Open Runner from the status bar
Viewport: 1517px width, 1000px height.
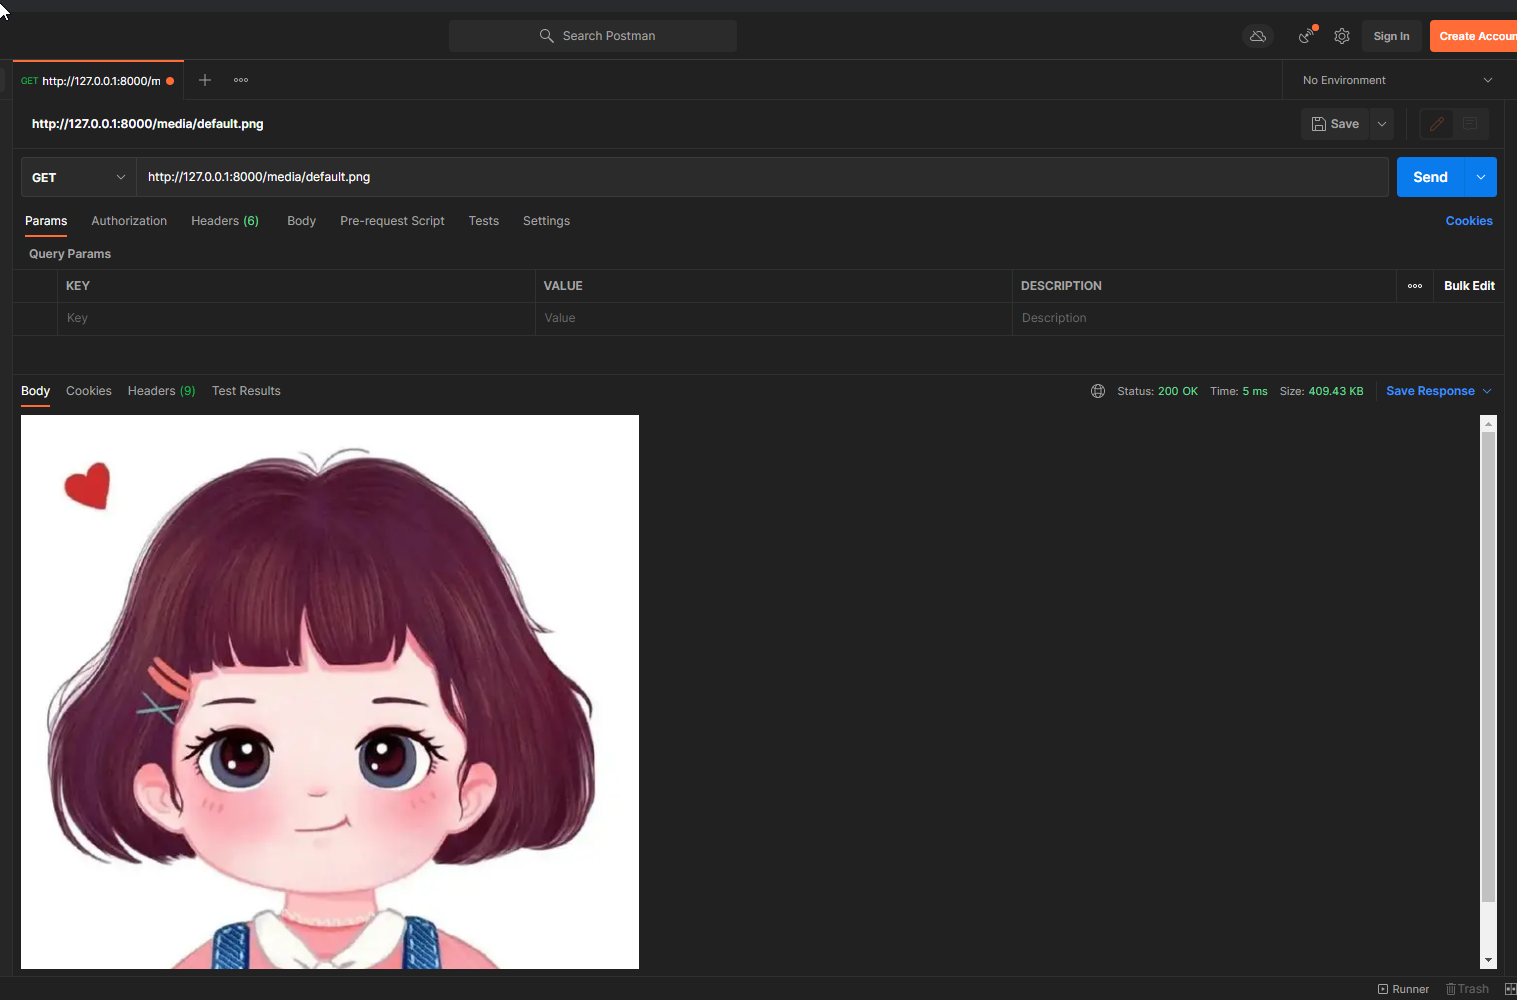pos(1403,989)
